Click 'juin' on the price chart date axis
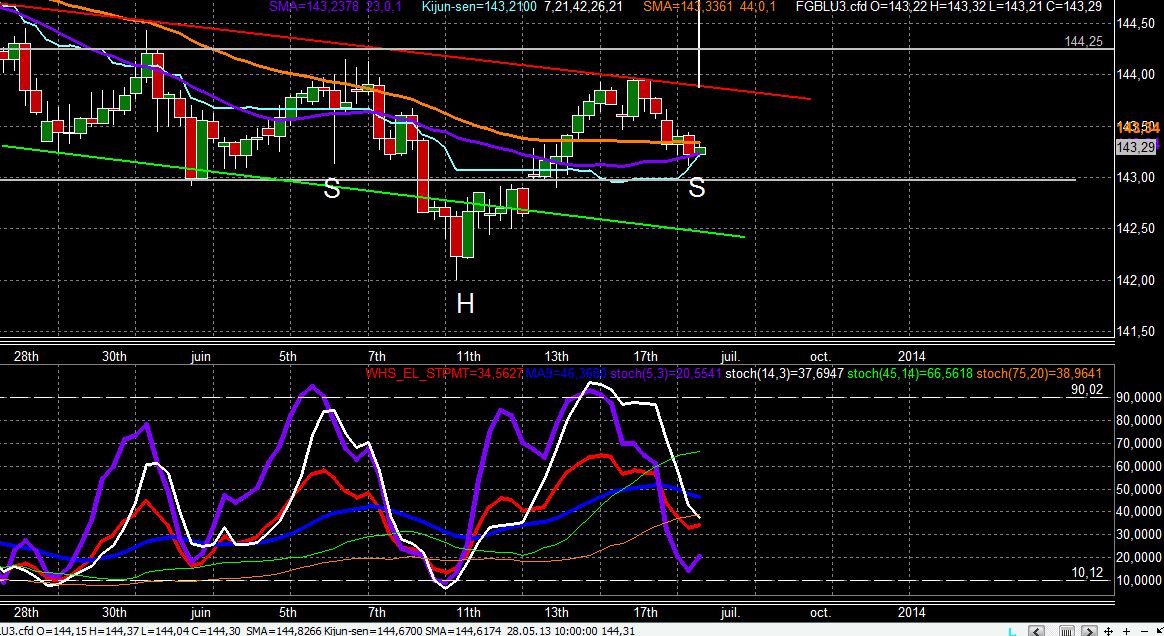Viewport: 1164px width, 636px height. [x=200, y=356]
